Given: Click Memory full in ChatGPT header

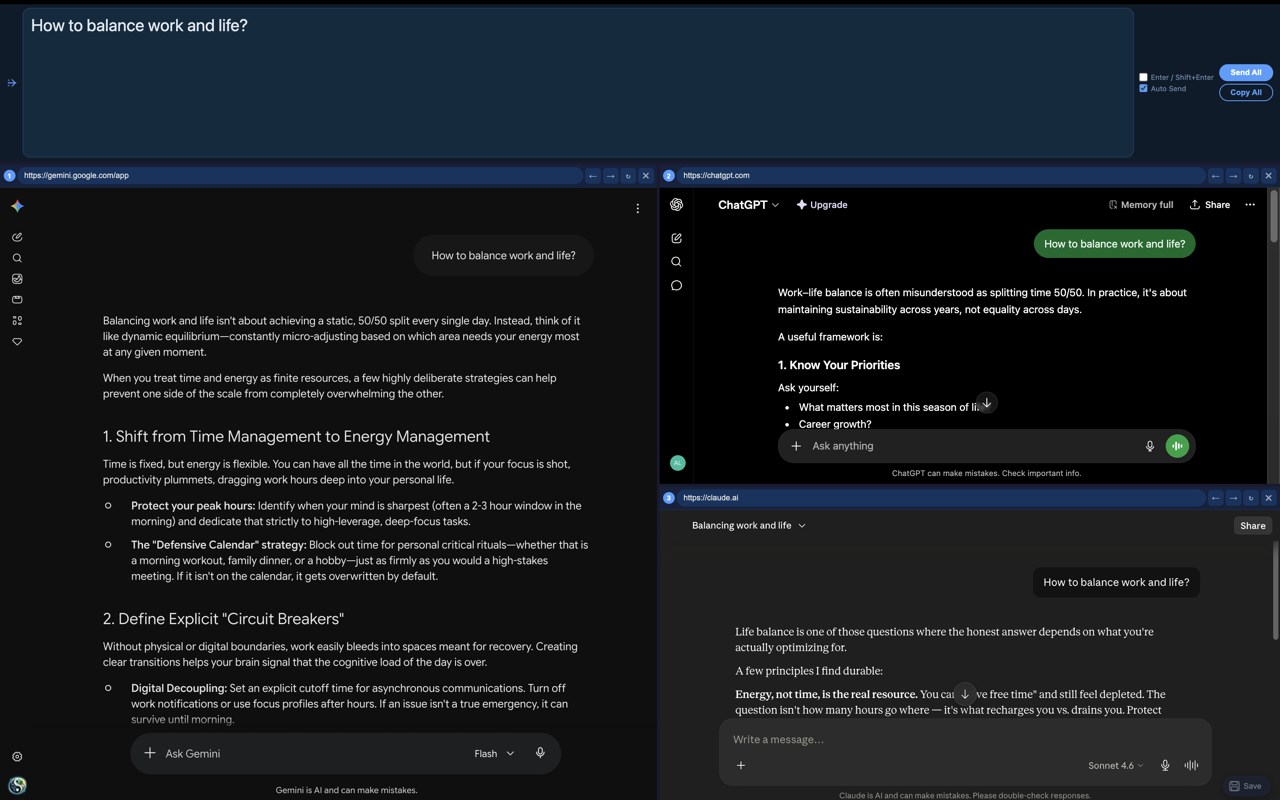Looking at the screenshot, I should [1141, 205].
